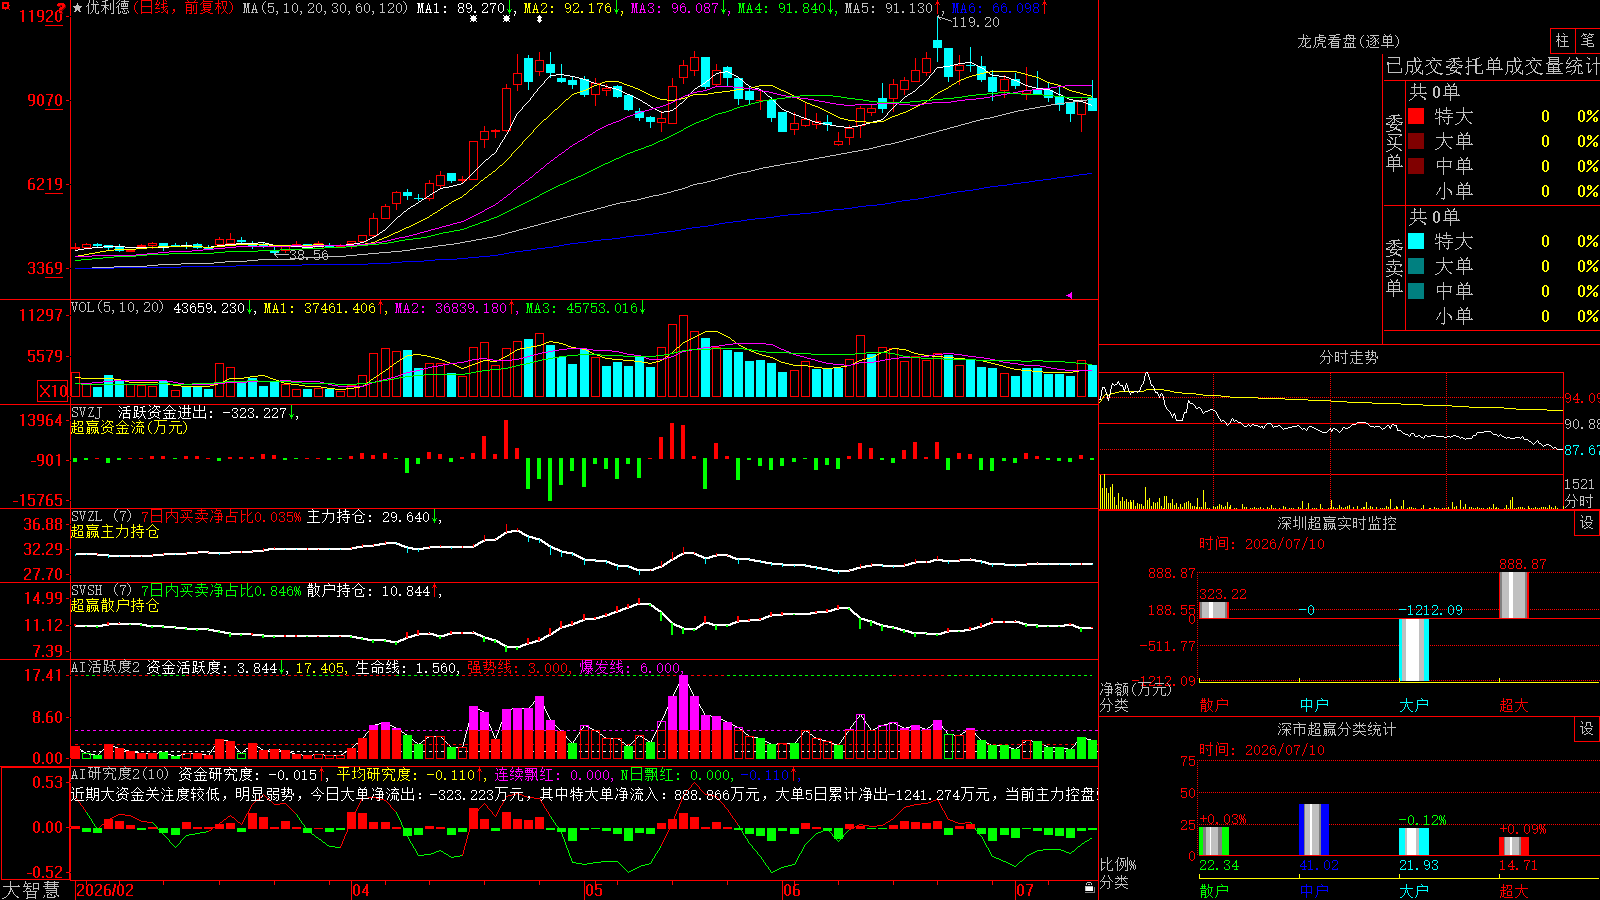Image resolution: width=1600 pixels, height=900 pixels.
Task: Select the SVZJ indicator name
Action: [87, 413]
